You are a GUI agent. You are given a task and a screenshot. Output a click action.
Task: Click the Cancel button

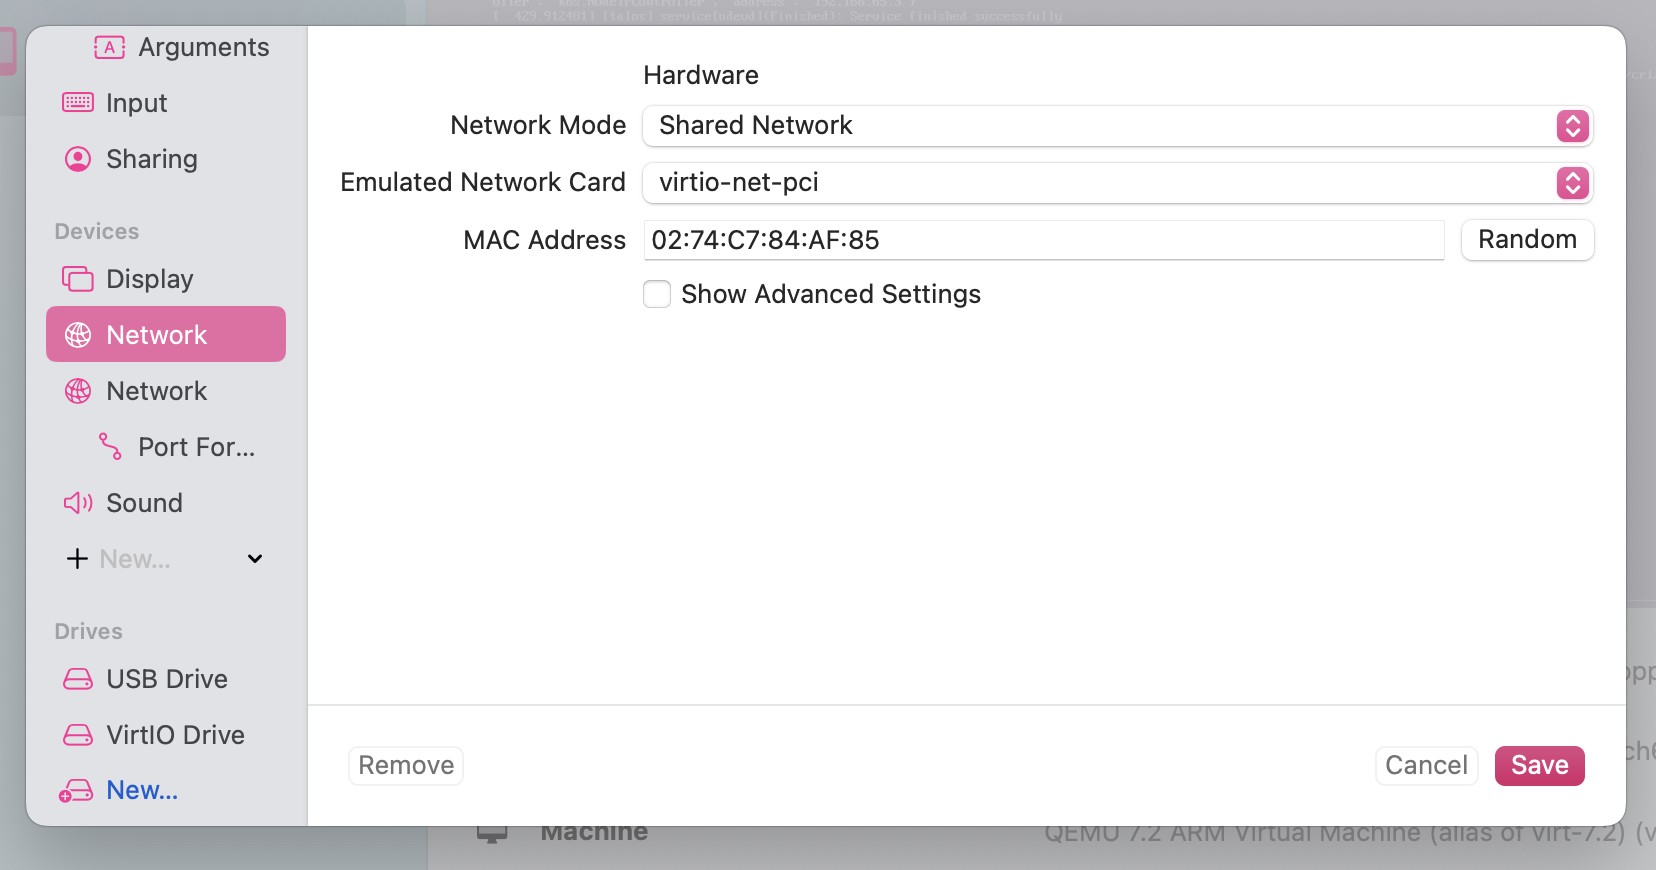1426,765
